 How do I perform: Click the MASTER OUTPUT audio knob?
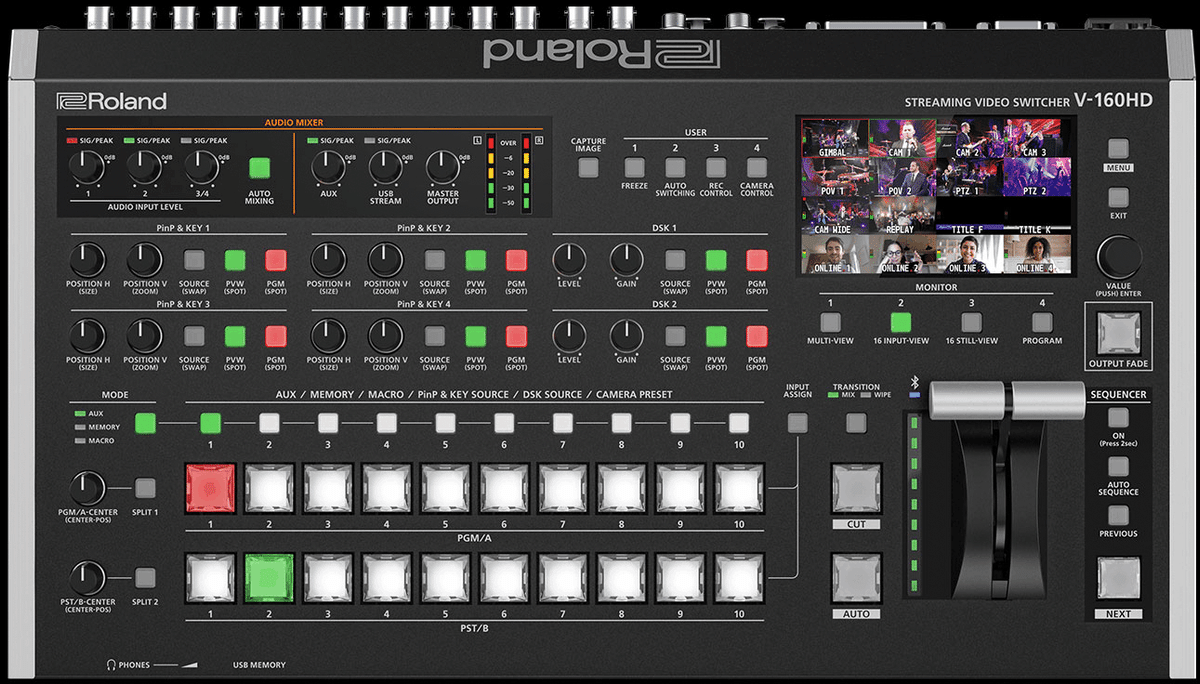[443, 168]
